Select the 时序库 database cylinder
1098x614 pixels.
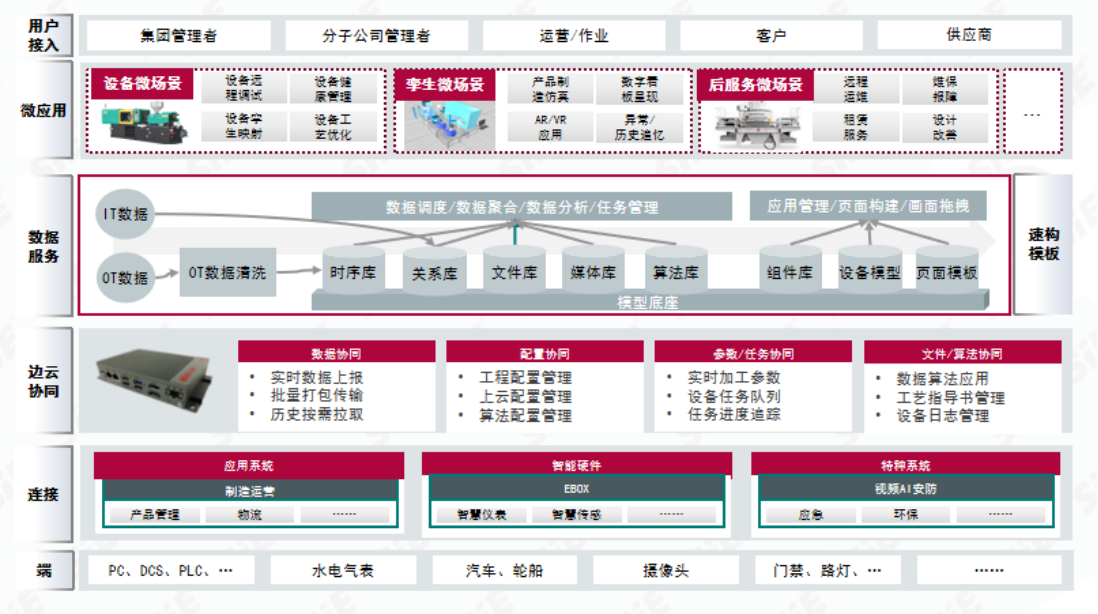[x=353, y=270]
